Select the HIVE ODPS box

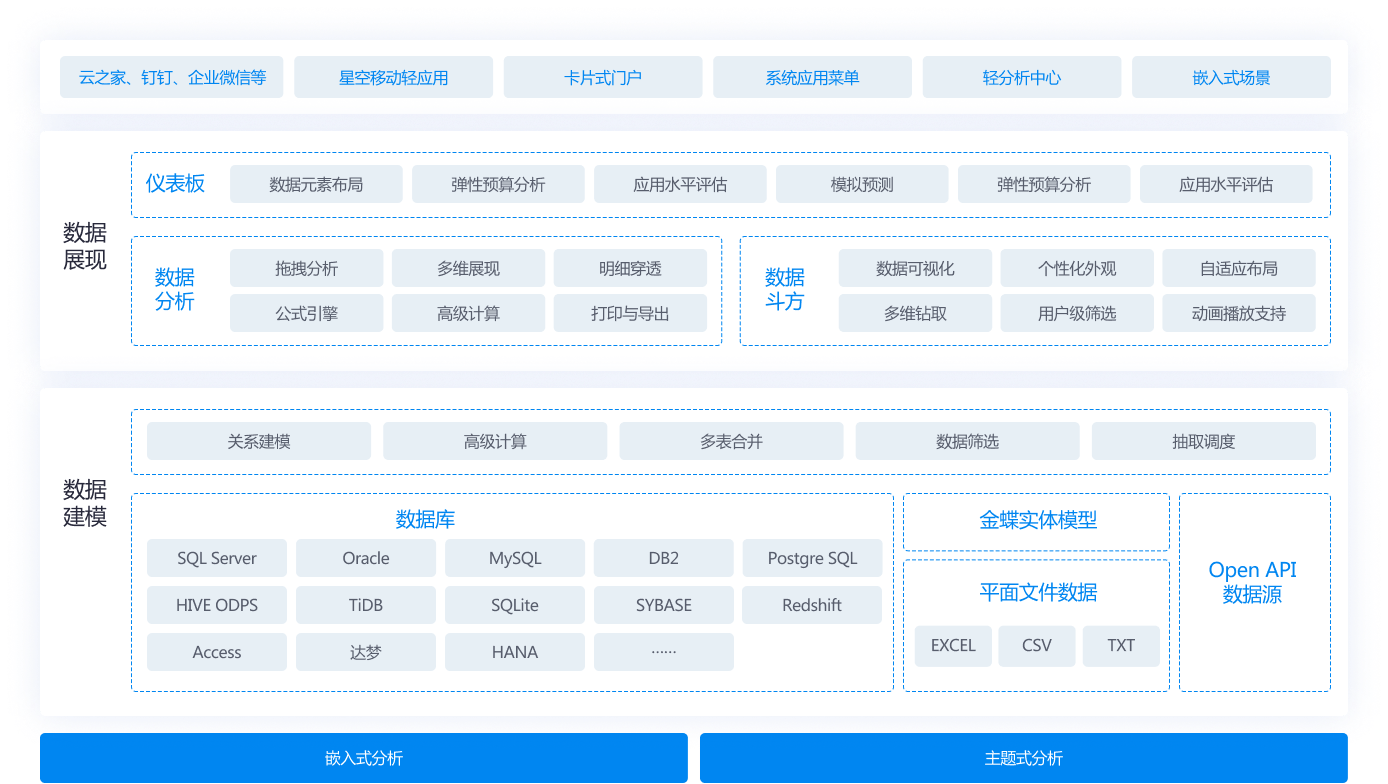coord(217,605)
